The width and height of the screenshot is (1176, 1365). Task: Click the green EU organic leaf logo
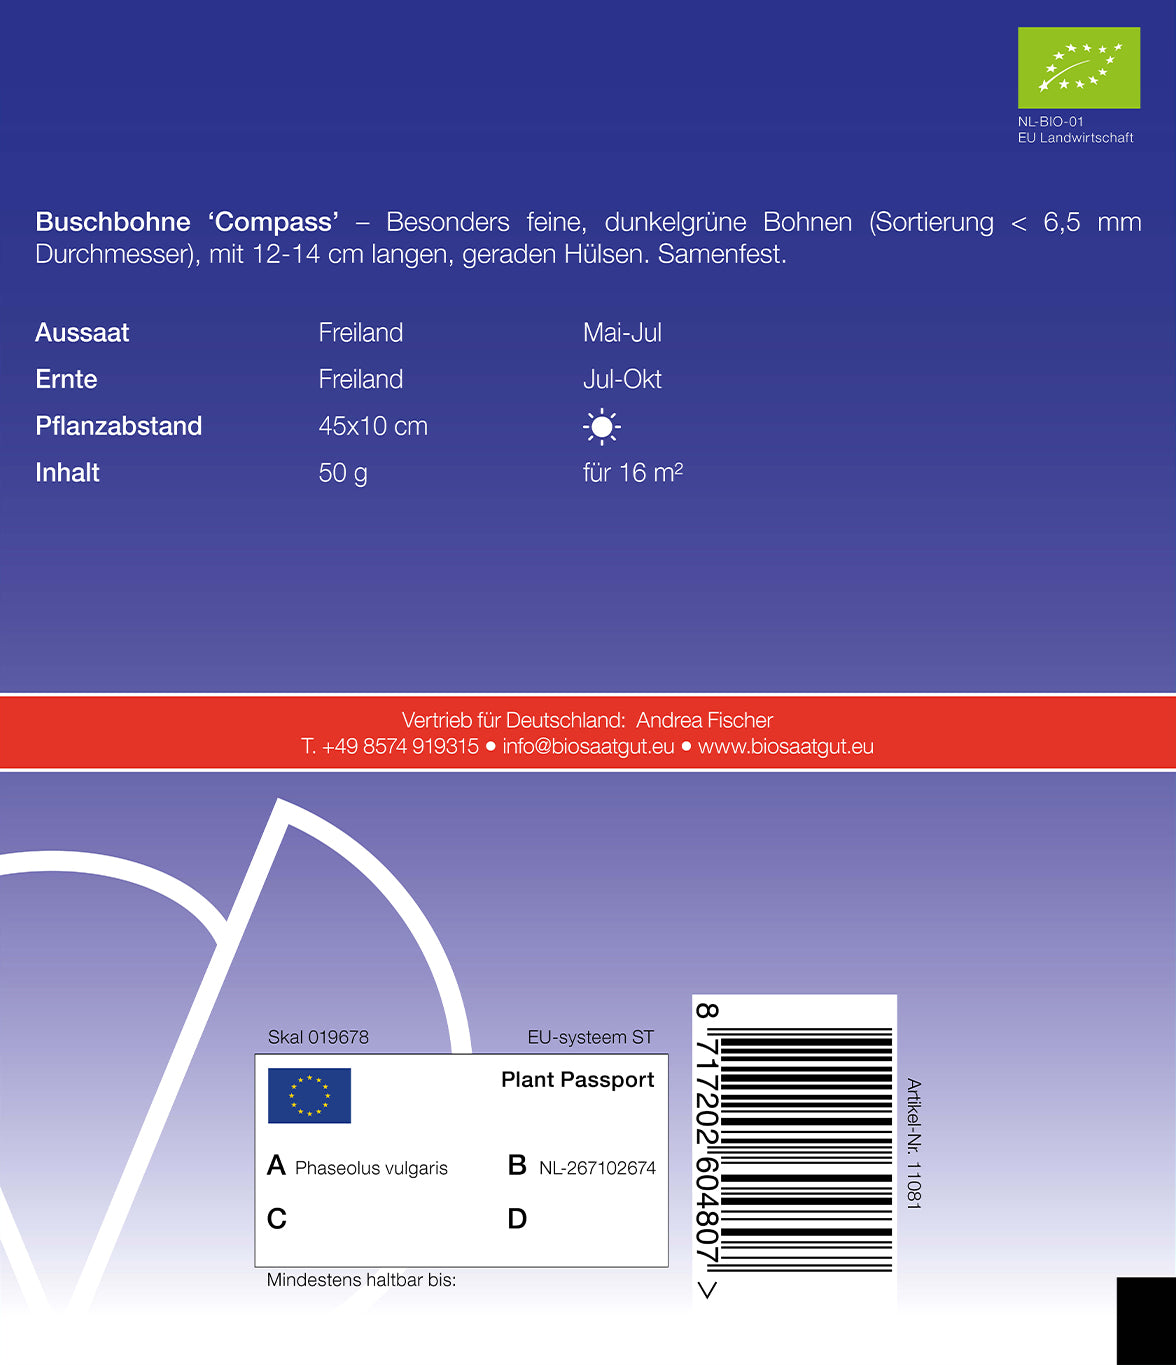1078,68
